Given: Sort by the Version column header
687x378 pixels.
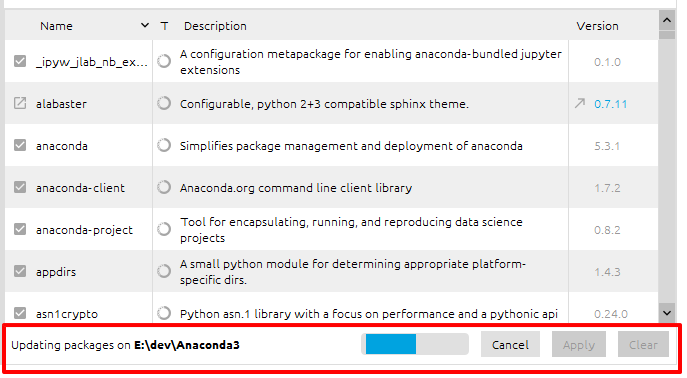Looking at the screenshot, I should [597, 26].
